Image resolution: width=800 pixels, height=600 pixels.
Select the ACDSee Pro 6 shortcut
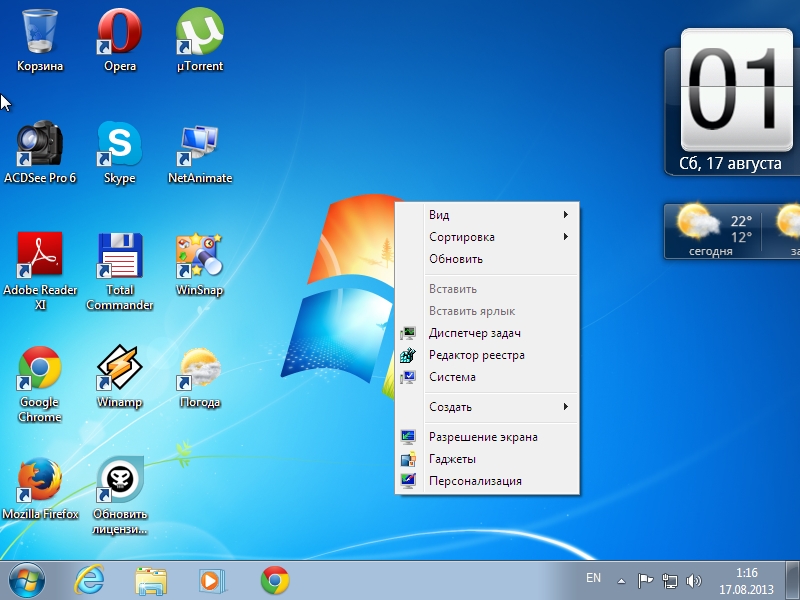tap(40, 152)
